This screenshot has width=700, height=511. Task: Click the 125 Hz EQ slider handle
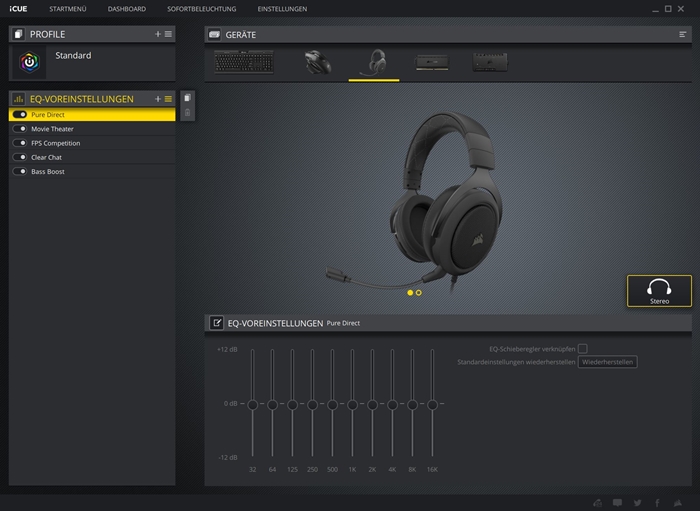(x=292, y=405)
